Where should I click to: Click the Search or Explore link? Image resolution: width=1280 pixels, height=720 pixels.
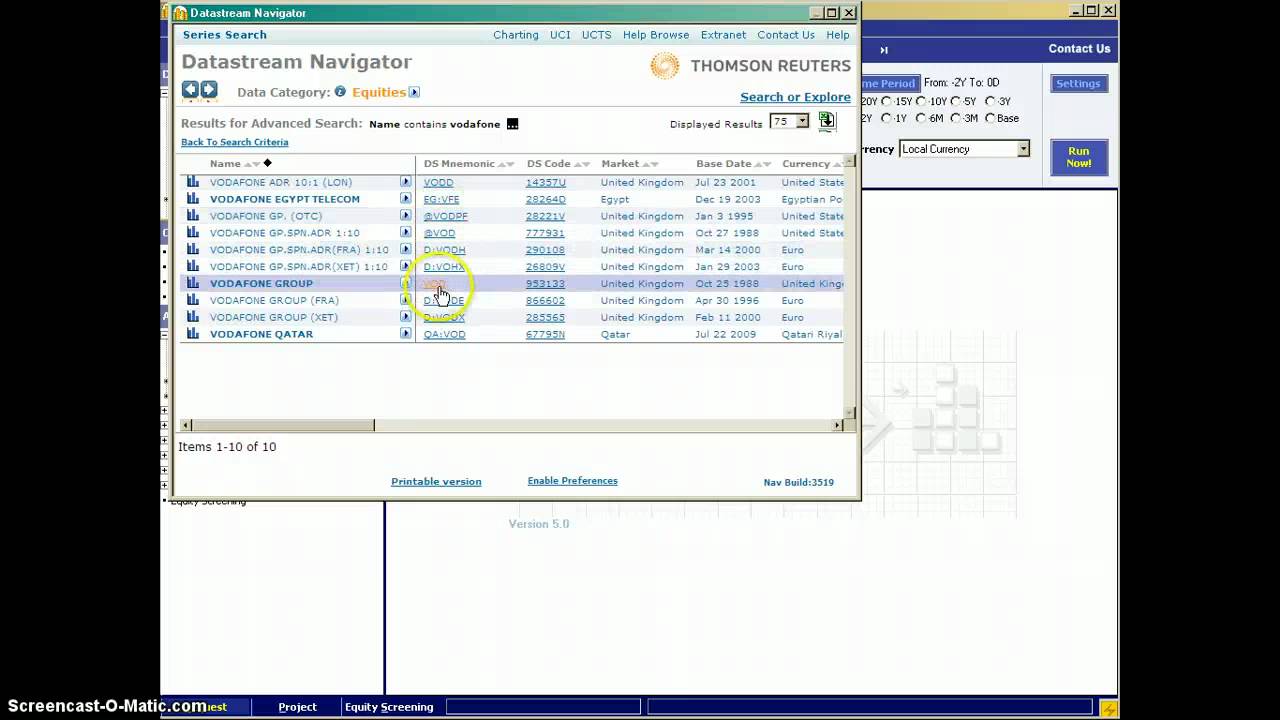795,97
